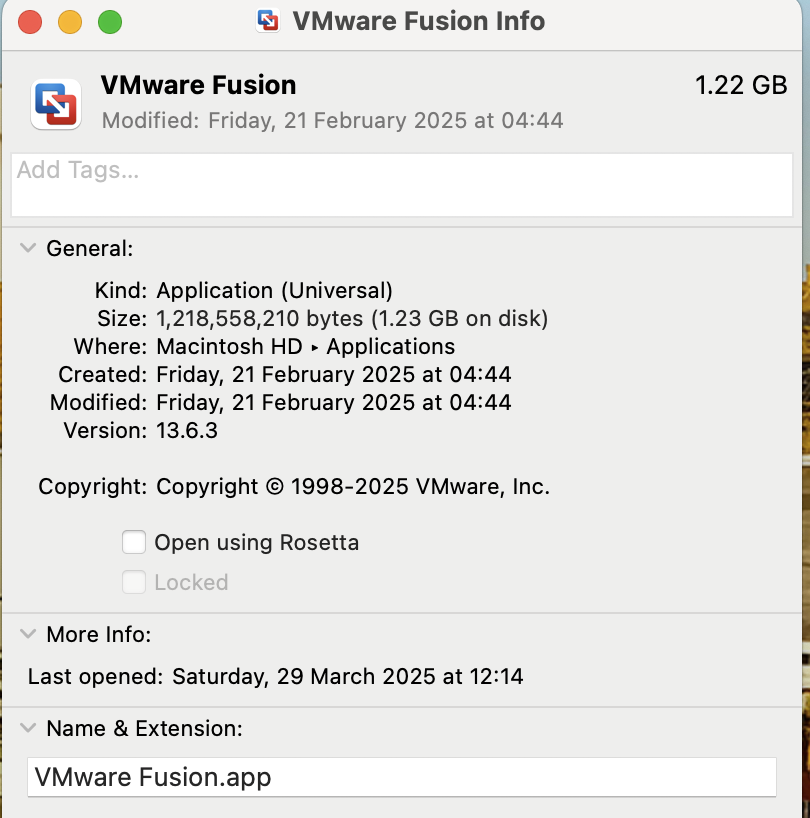Click Applications in the Where path

391,347
